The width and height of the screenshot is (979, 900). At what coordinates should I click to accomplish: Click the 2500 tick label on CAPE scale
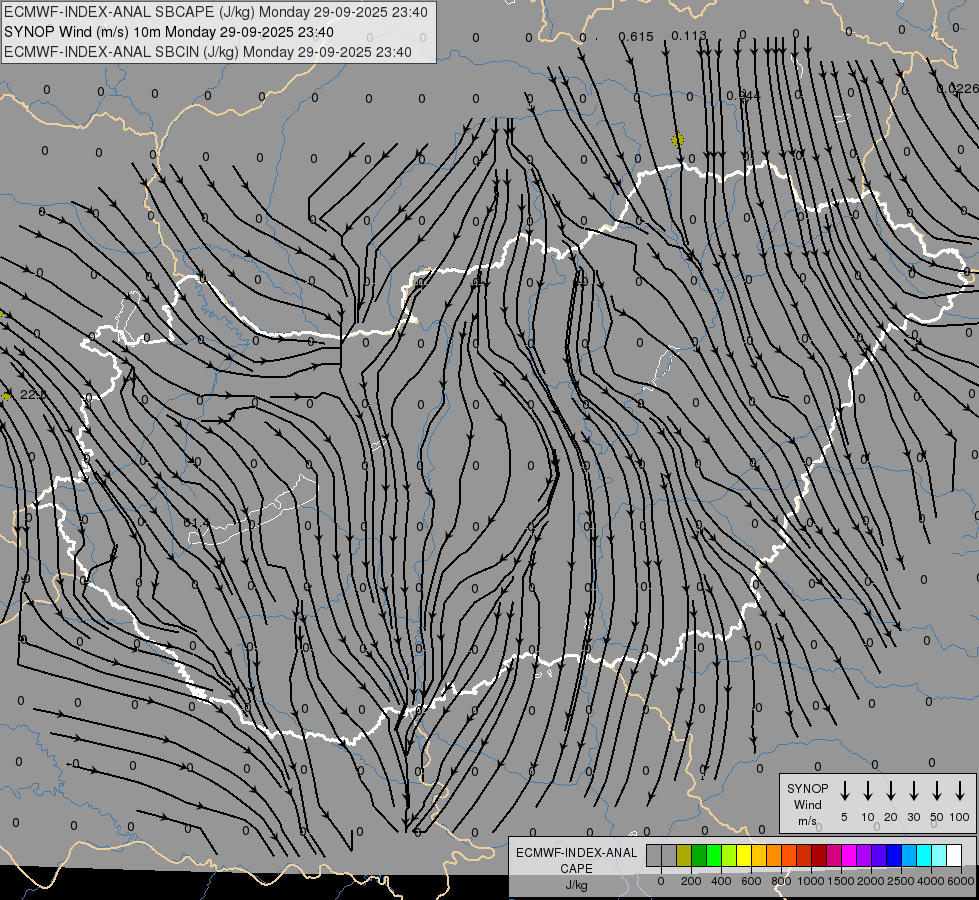901,881
